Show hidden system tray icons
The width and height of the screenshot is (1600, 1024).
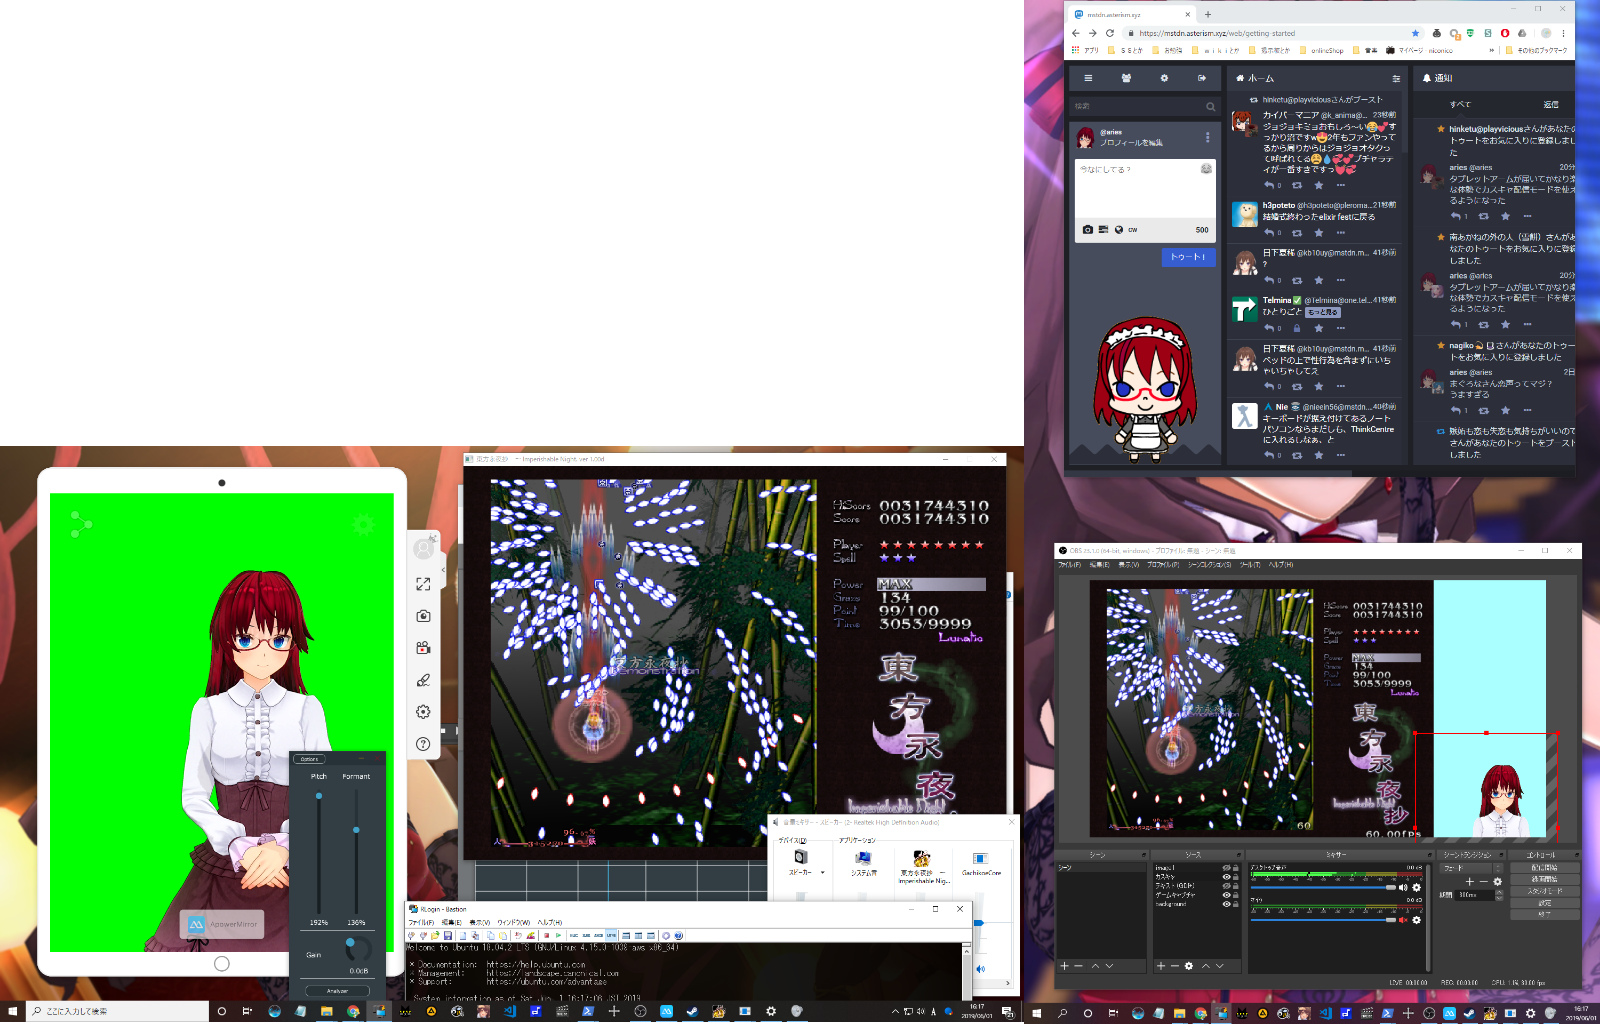[x=895, y=1011]
